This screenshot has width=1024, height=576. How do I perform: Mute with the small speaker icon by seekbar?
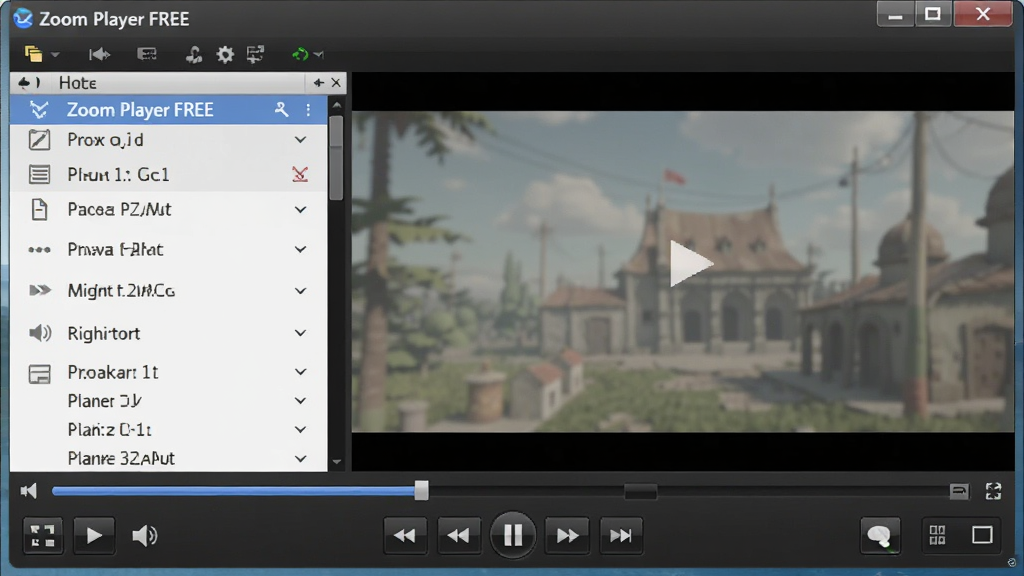(29, 491)
